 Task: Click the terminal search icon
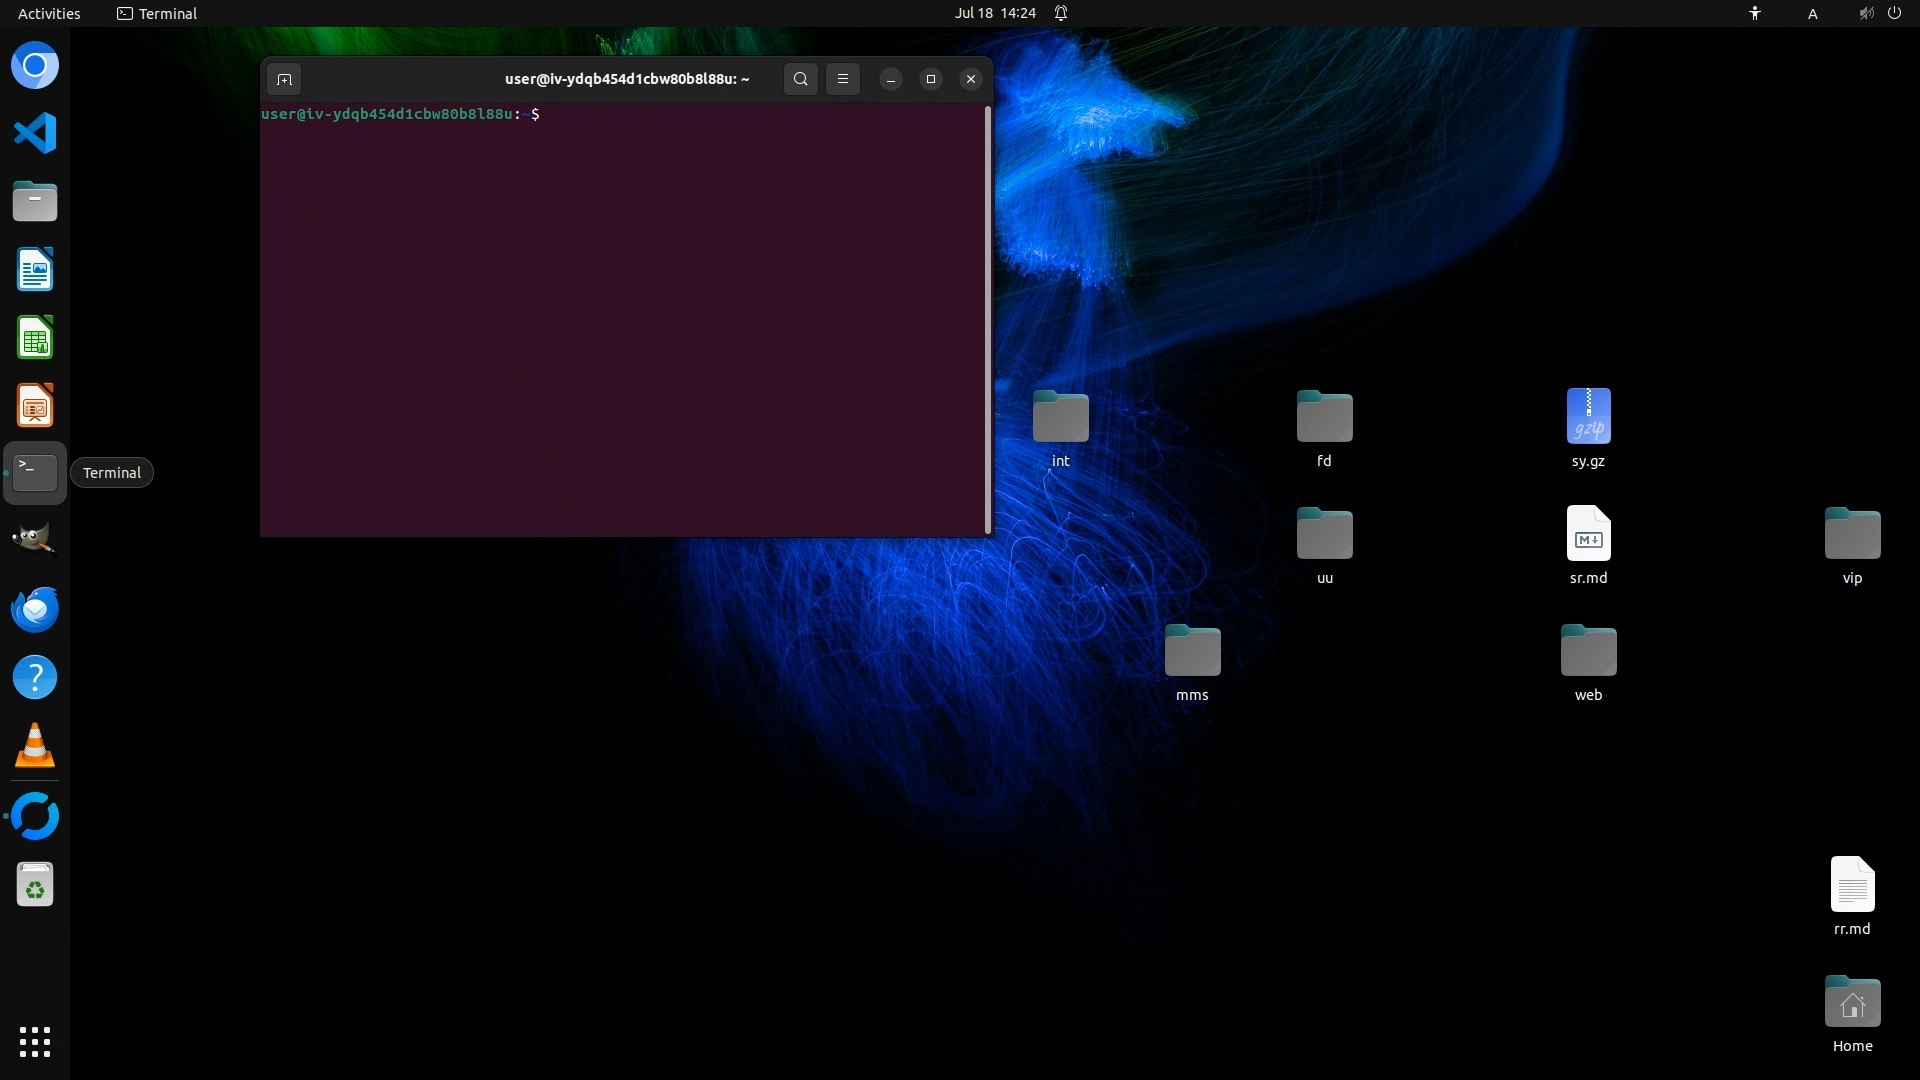point(800,79)
